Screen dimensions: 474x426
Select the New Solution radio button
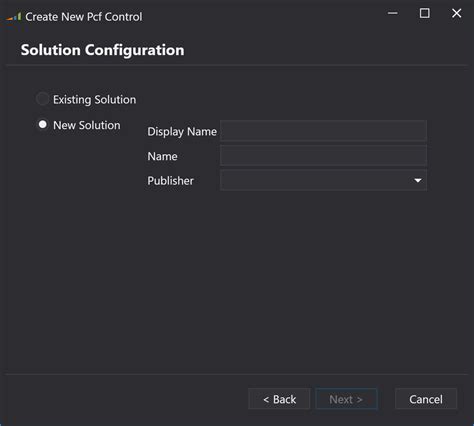[42, 125]
